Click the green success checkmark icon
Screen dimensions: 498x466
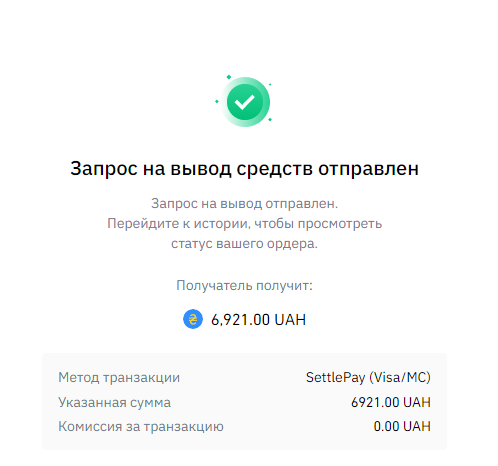pyautogui.click(x=245, y=102)
